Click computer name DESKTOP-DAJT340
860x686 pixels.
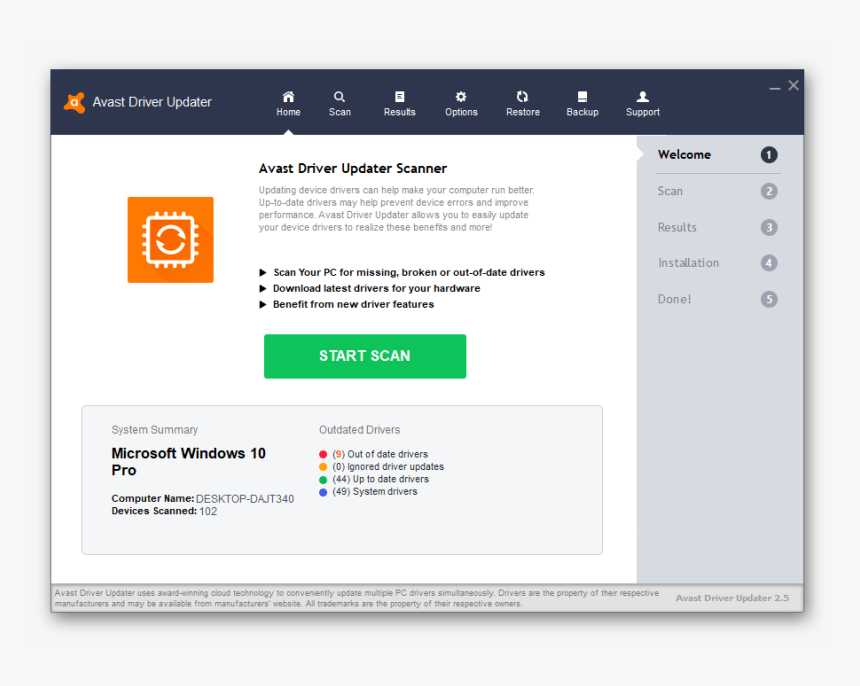click(x=245, y=499)
